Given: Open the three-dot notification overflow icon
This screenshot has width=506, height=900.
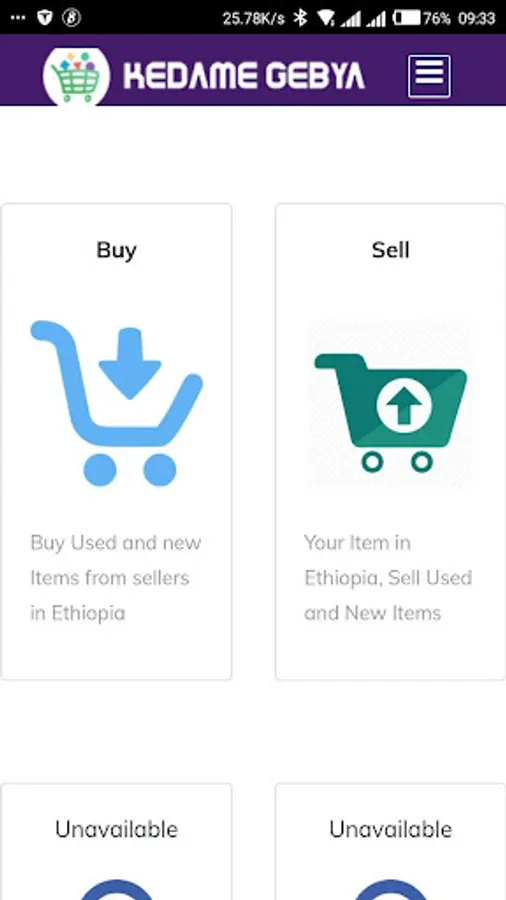Looking at the screenshot, I should pos(18,18).
